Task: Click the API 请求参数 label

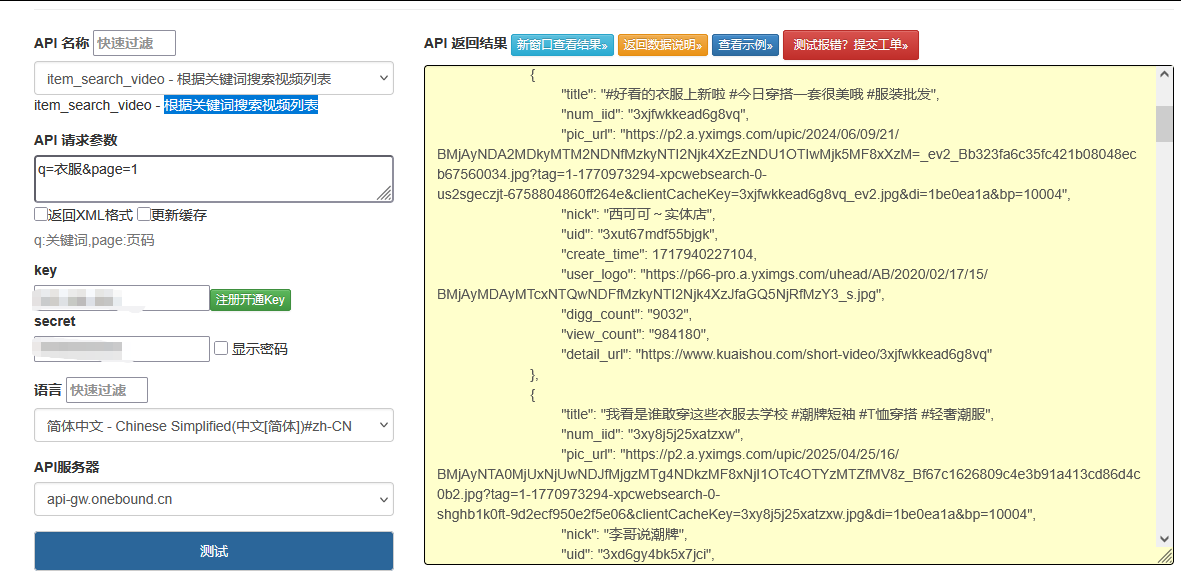Action: coord(75,140)
